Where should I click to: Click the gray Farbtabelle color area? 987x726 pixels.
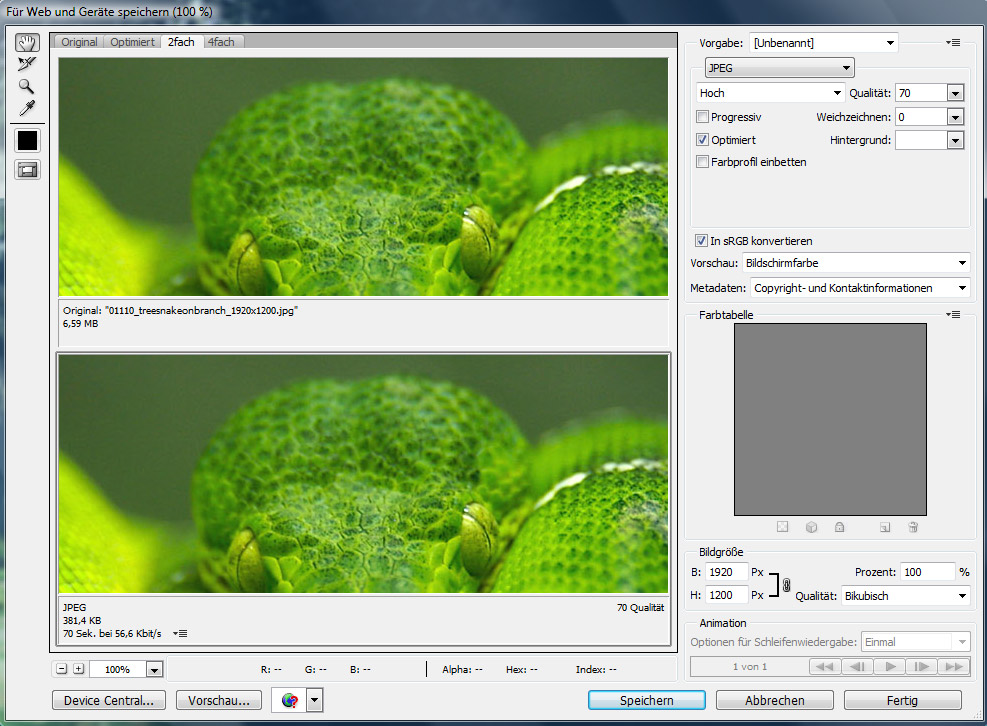coord(830,419)
